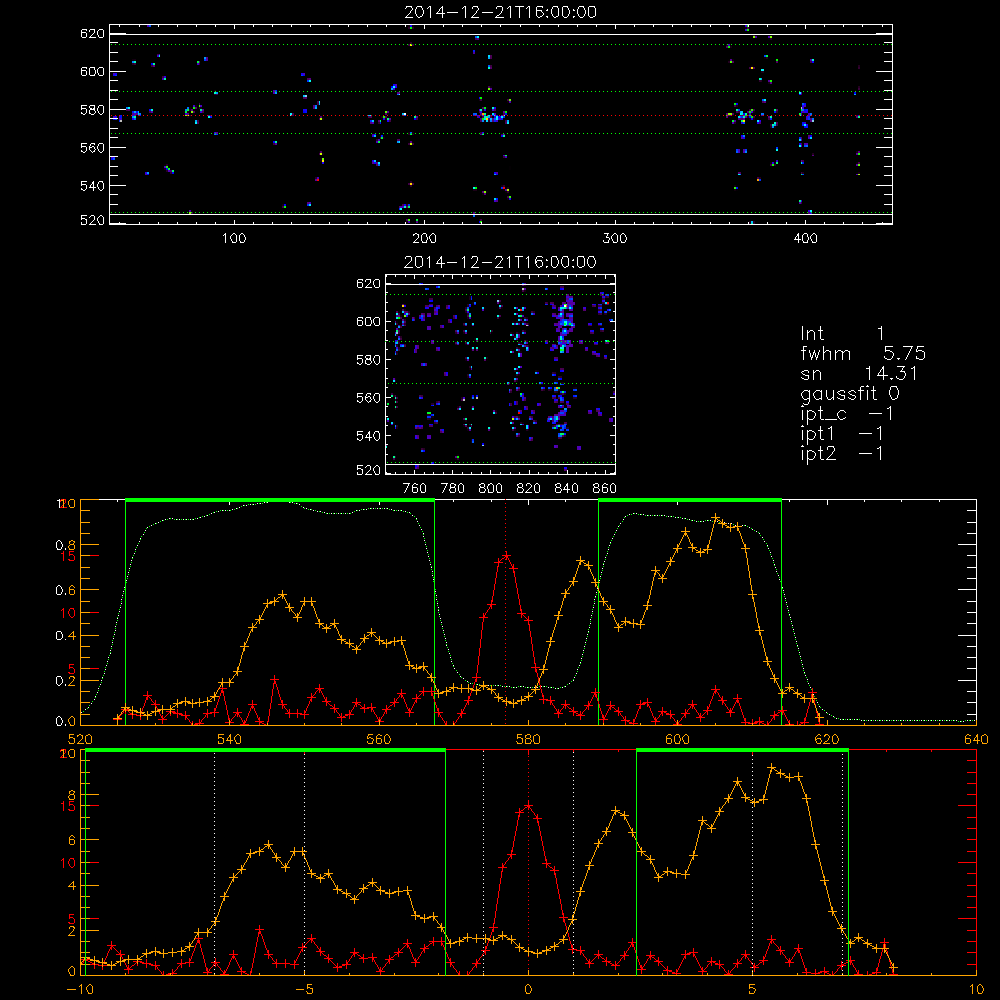The width and height of the screenshot is (1000, 1000).
Task: Click the left green bar atop profile plot
Action: (x=280, y=500)
